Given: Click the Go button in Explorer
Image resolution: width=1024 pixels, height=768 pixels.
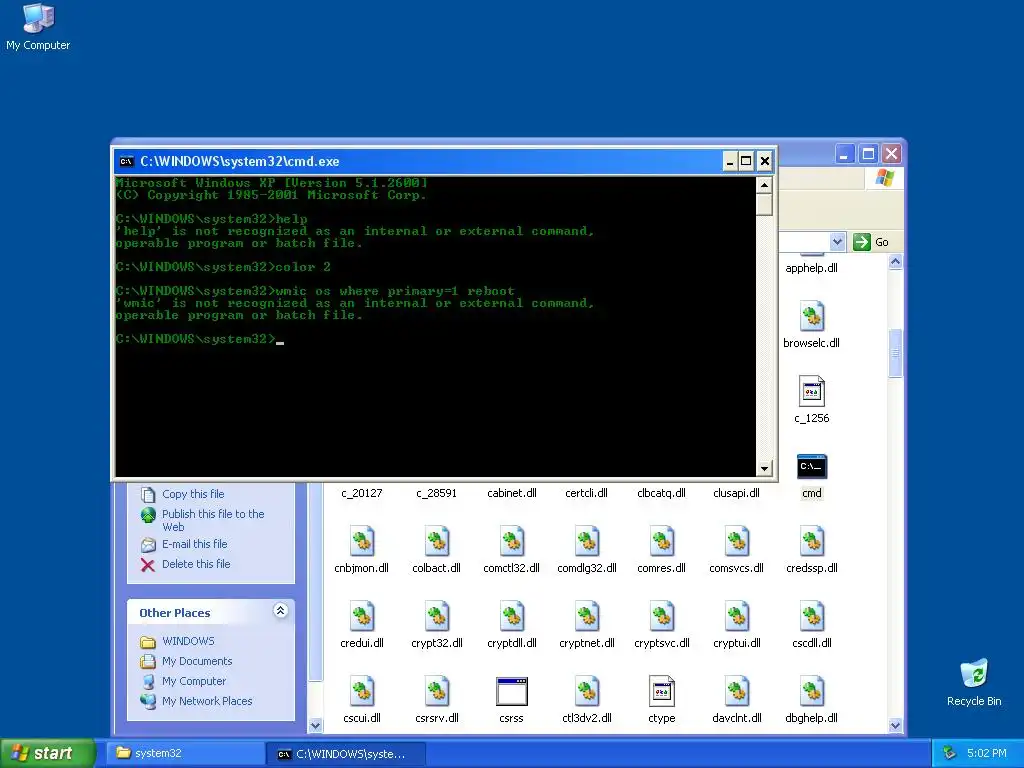Looking at the screenshot, I should [872, 242].
